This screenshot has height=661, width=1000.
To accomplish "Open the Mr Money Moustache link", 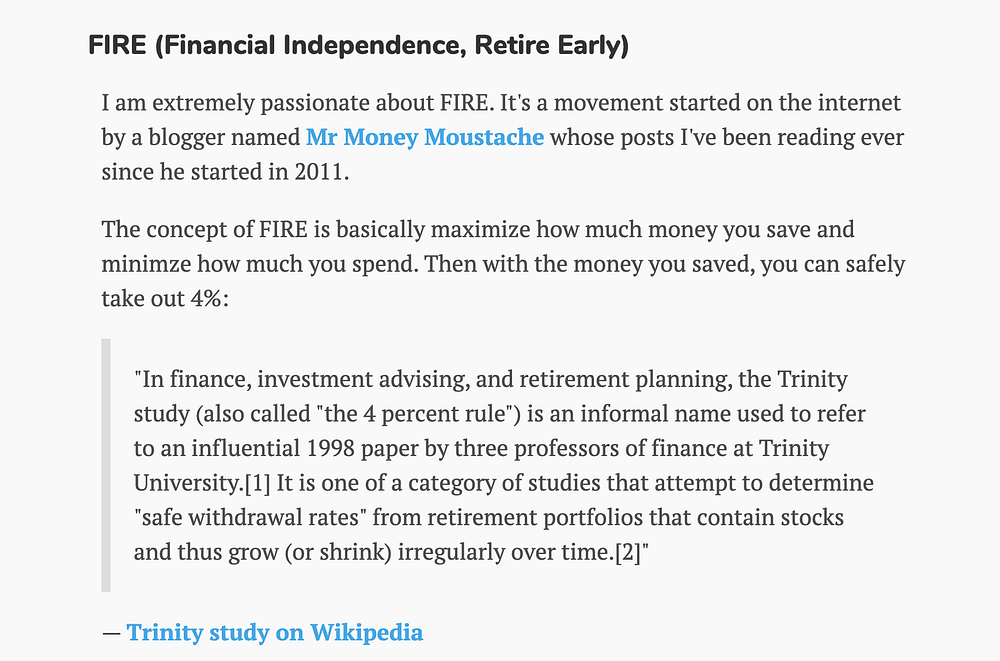I will 425,137.
